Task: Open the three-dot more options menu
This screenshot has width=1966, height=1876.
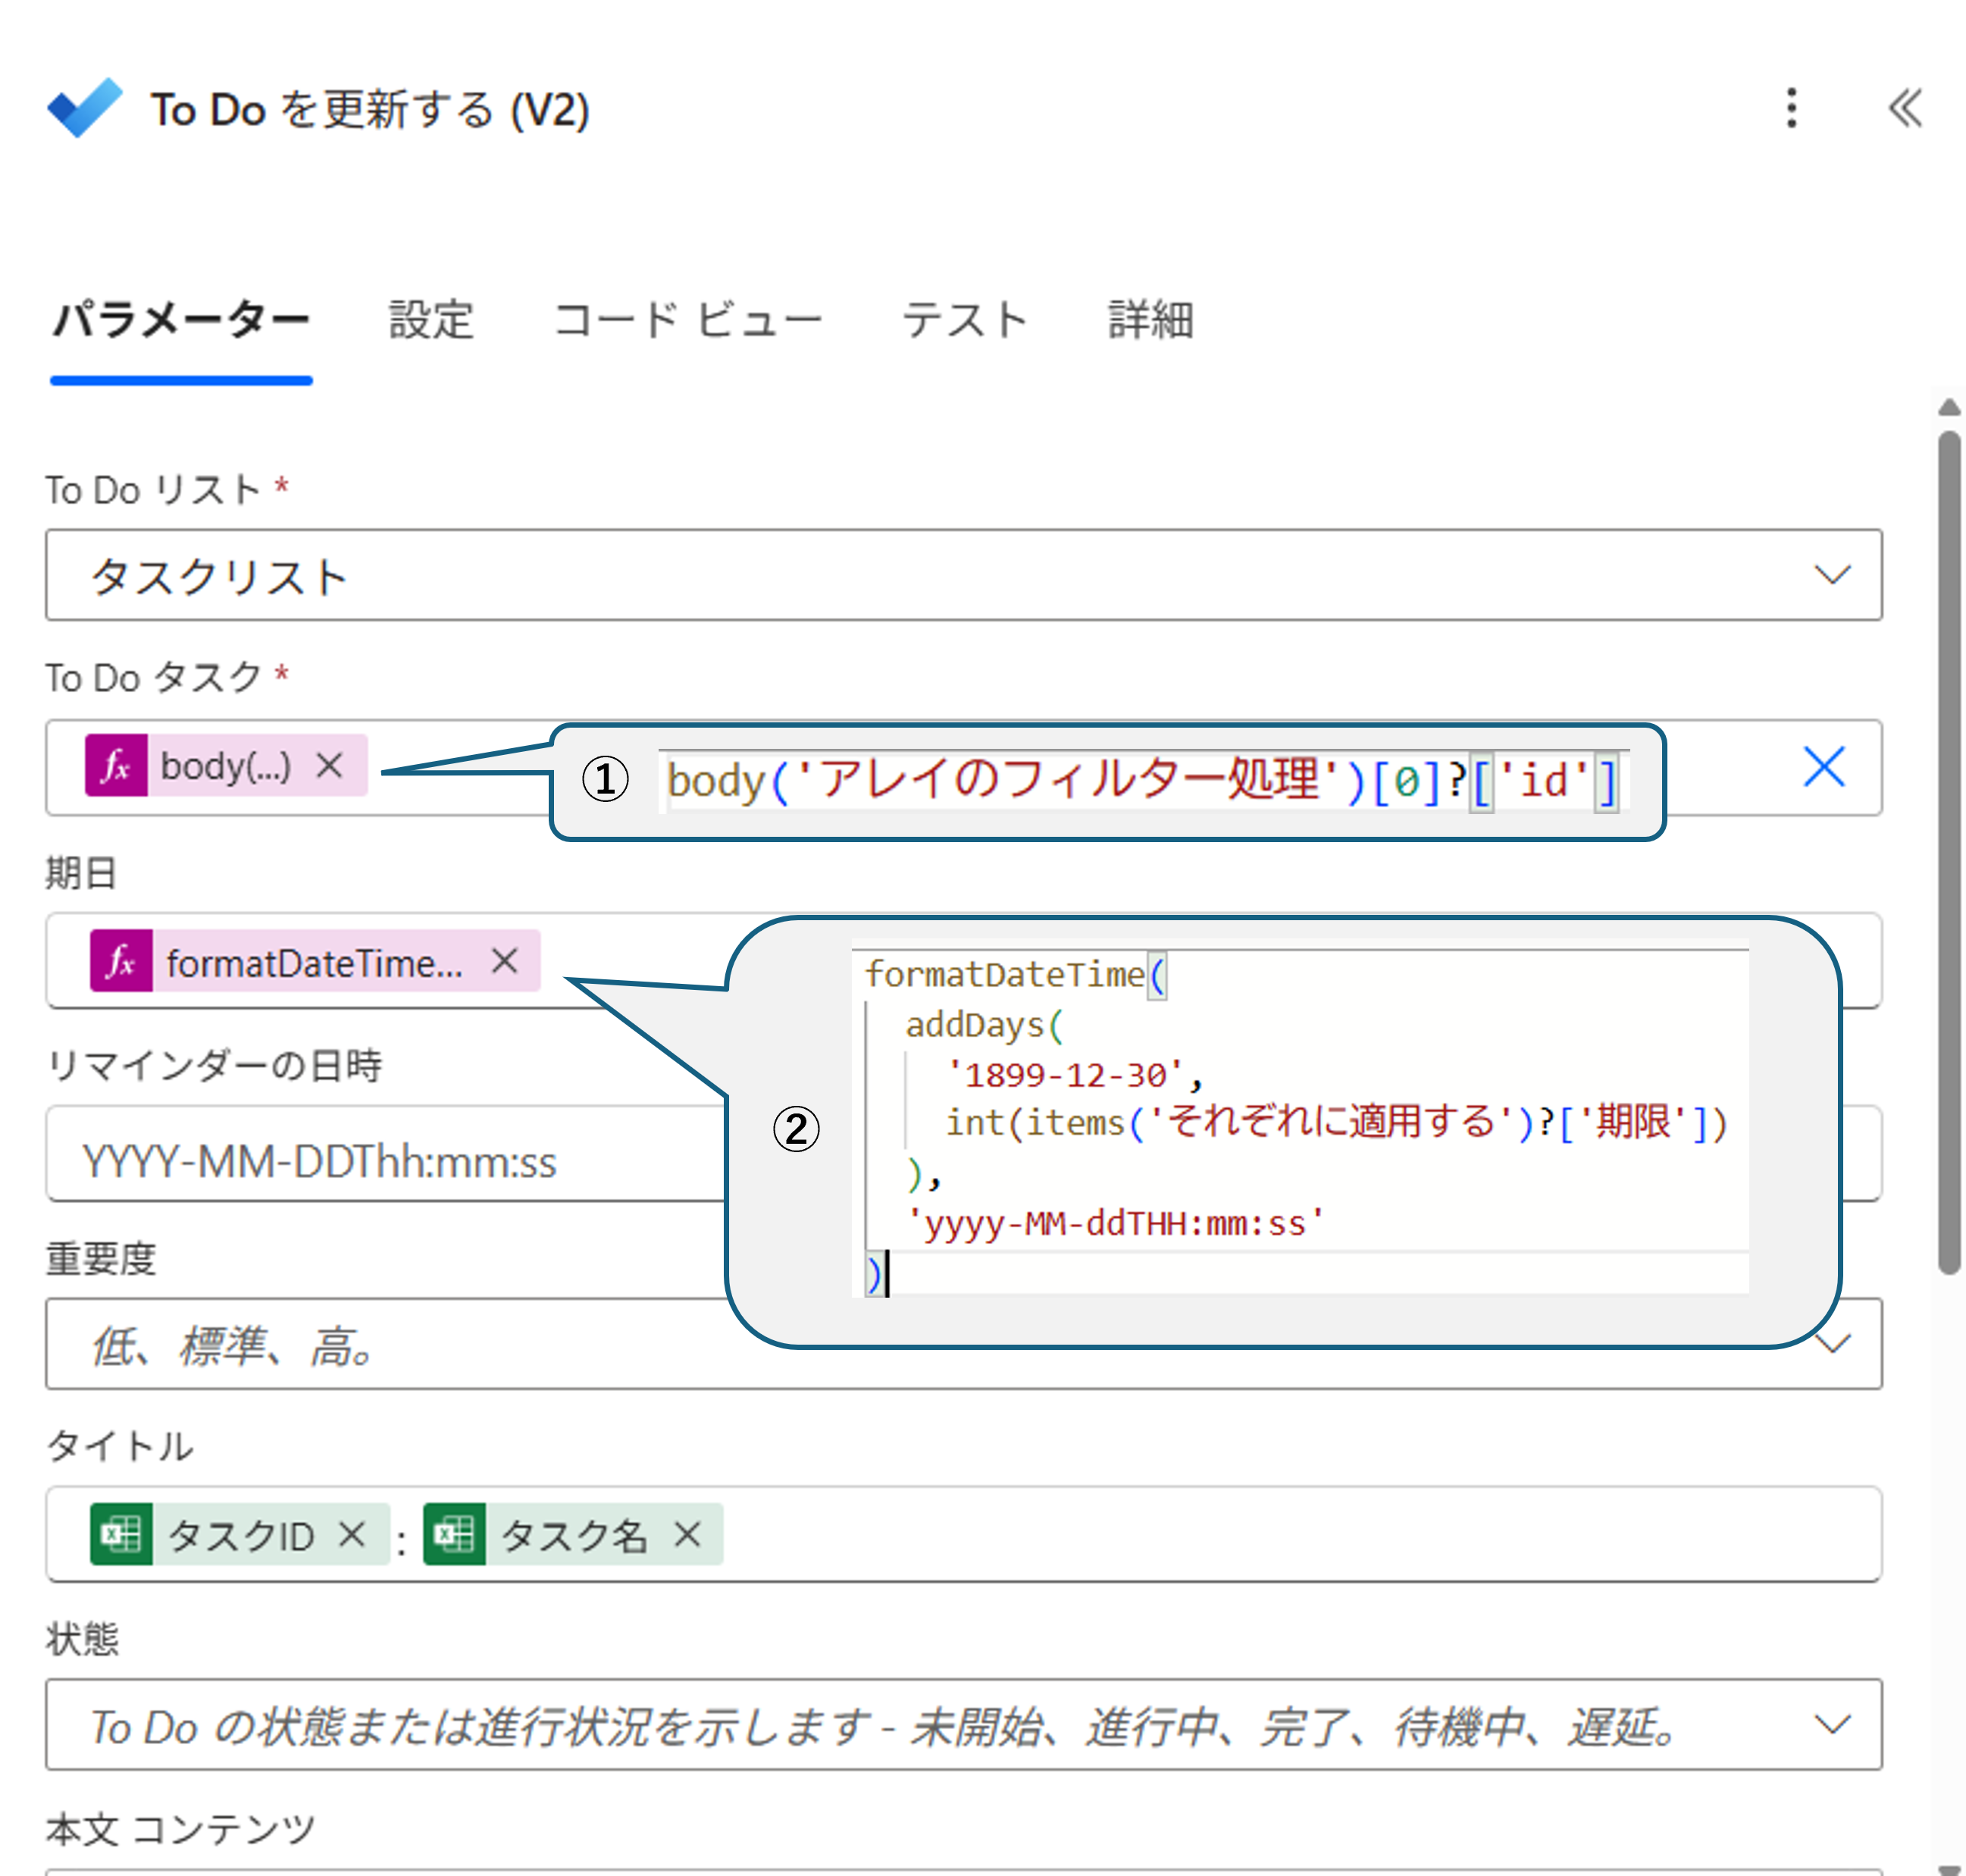Action: point(1791,108)
